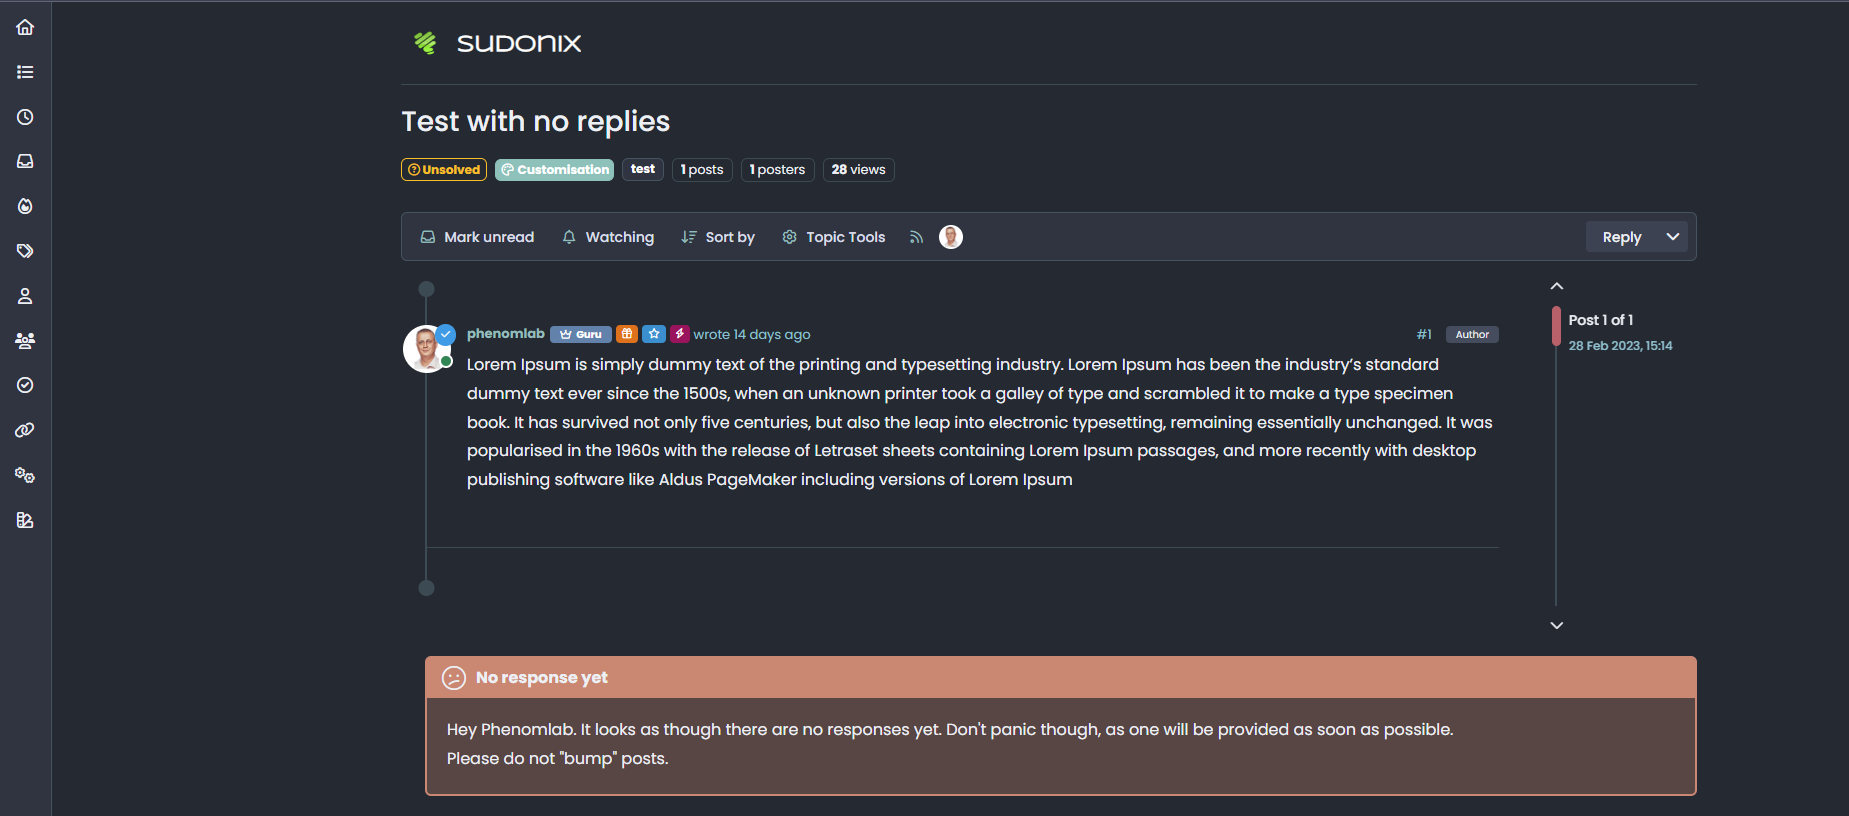Open the Popular flame icon in the sidebar
1849x816 pixels.
pos(25,206)
